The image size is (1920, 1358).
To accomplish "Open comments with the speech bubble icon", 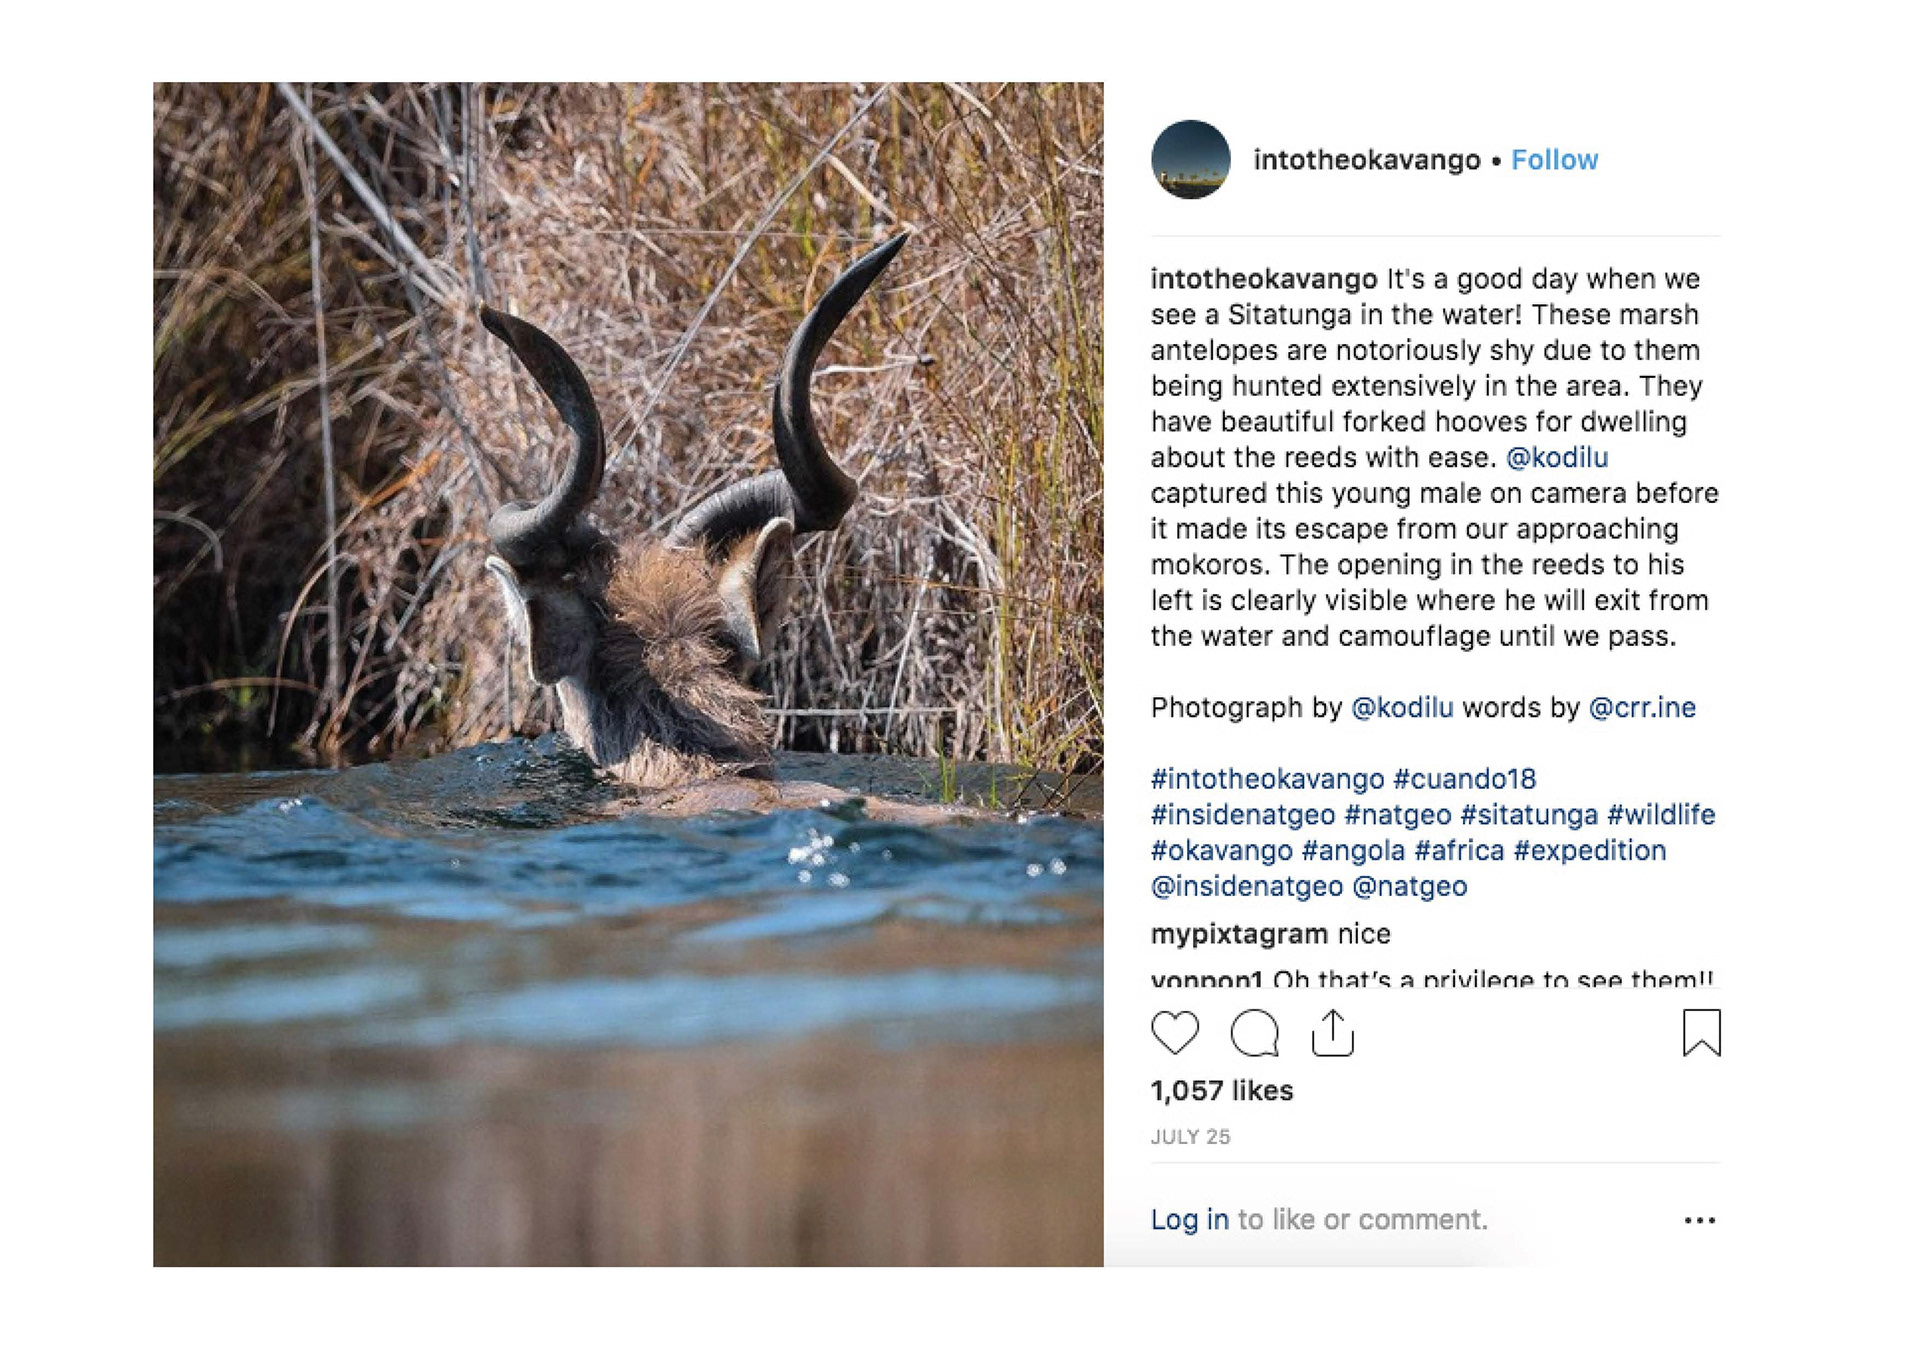I will [1254, 1032].
